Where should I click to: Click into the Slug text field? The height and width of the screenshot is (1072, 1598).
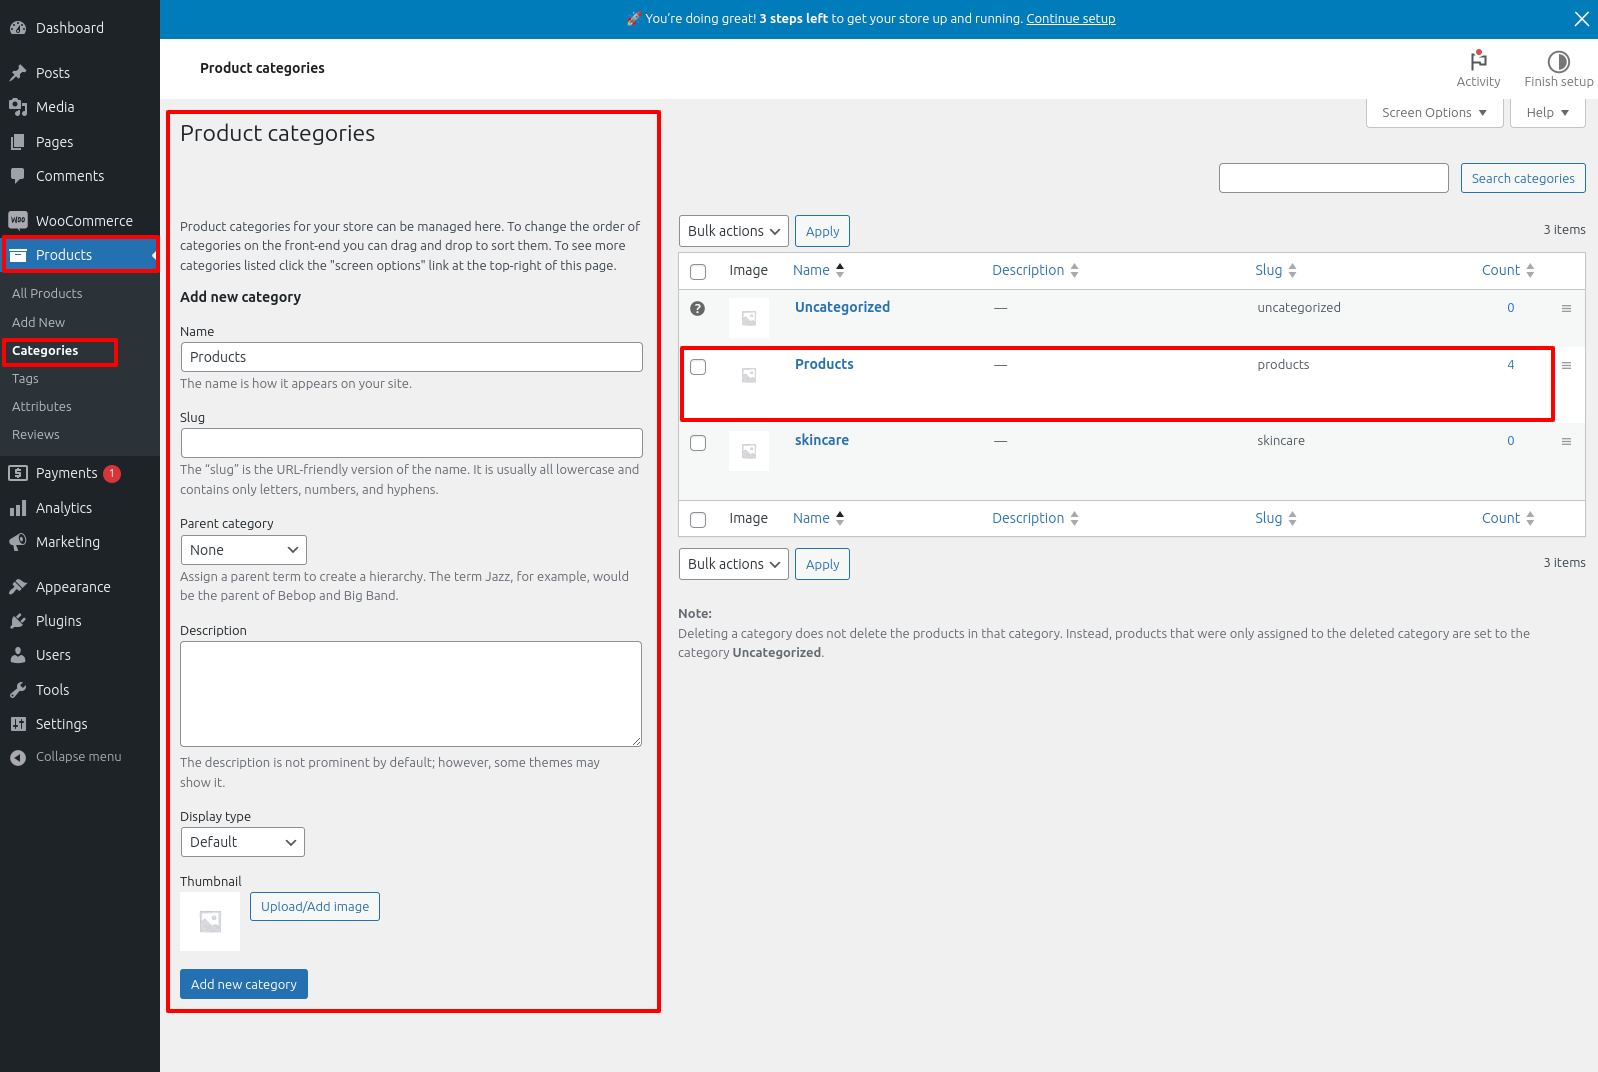click(x=411, y=443)
